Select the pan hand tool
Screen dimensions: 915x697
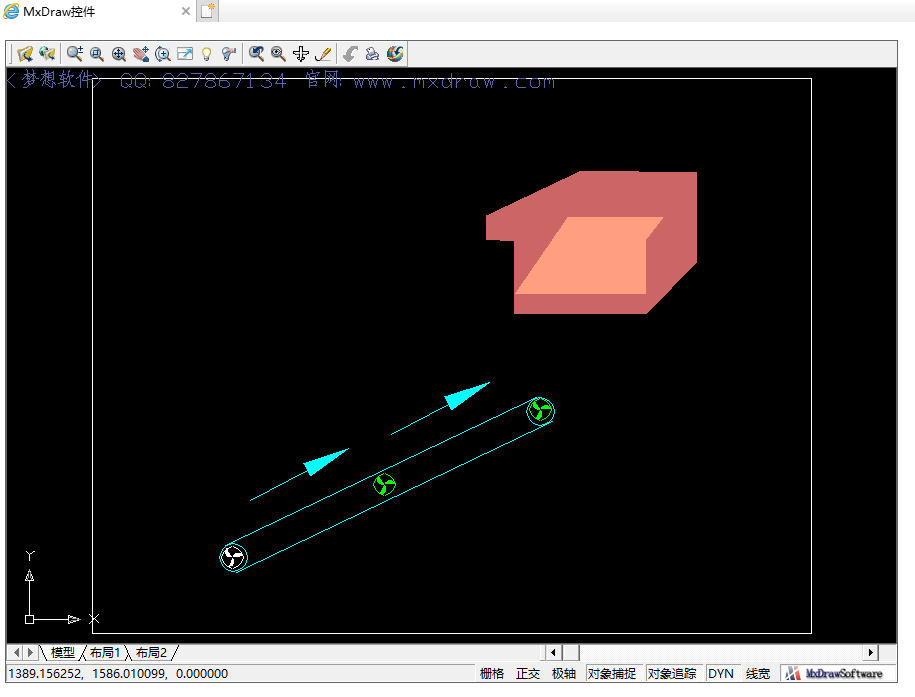coord(140,54)
